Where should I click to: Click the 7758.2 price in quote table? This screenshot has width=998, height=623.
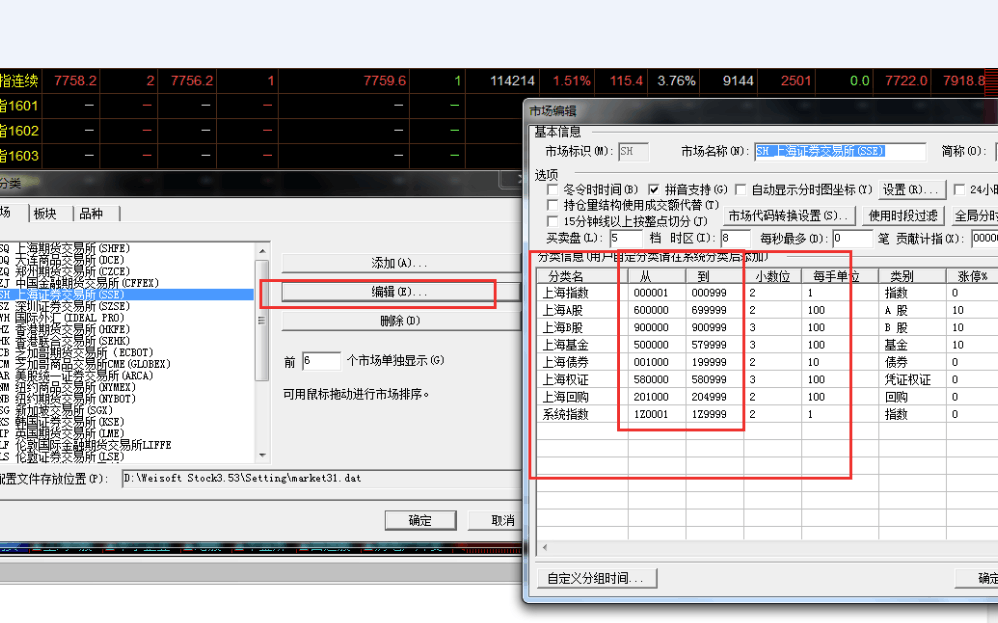pyautogui.click(x=75, y=81)
